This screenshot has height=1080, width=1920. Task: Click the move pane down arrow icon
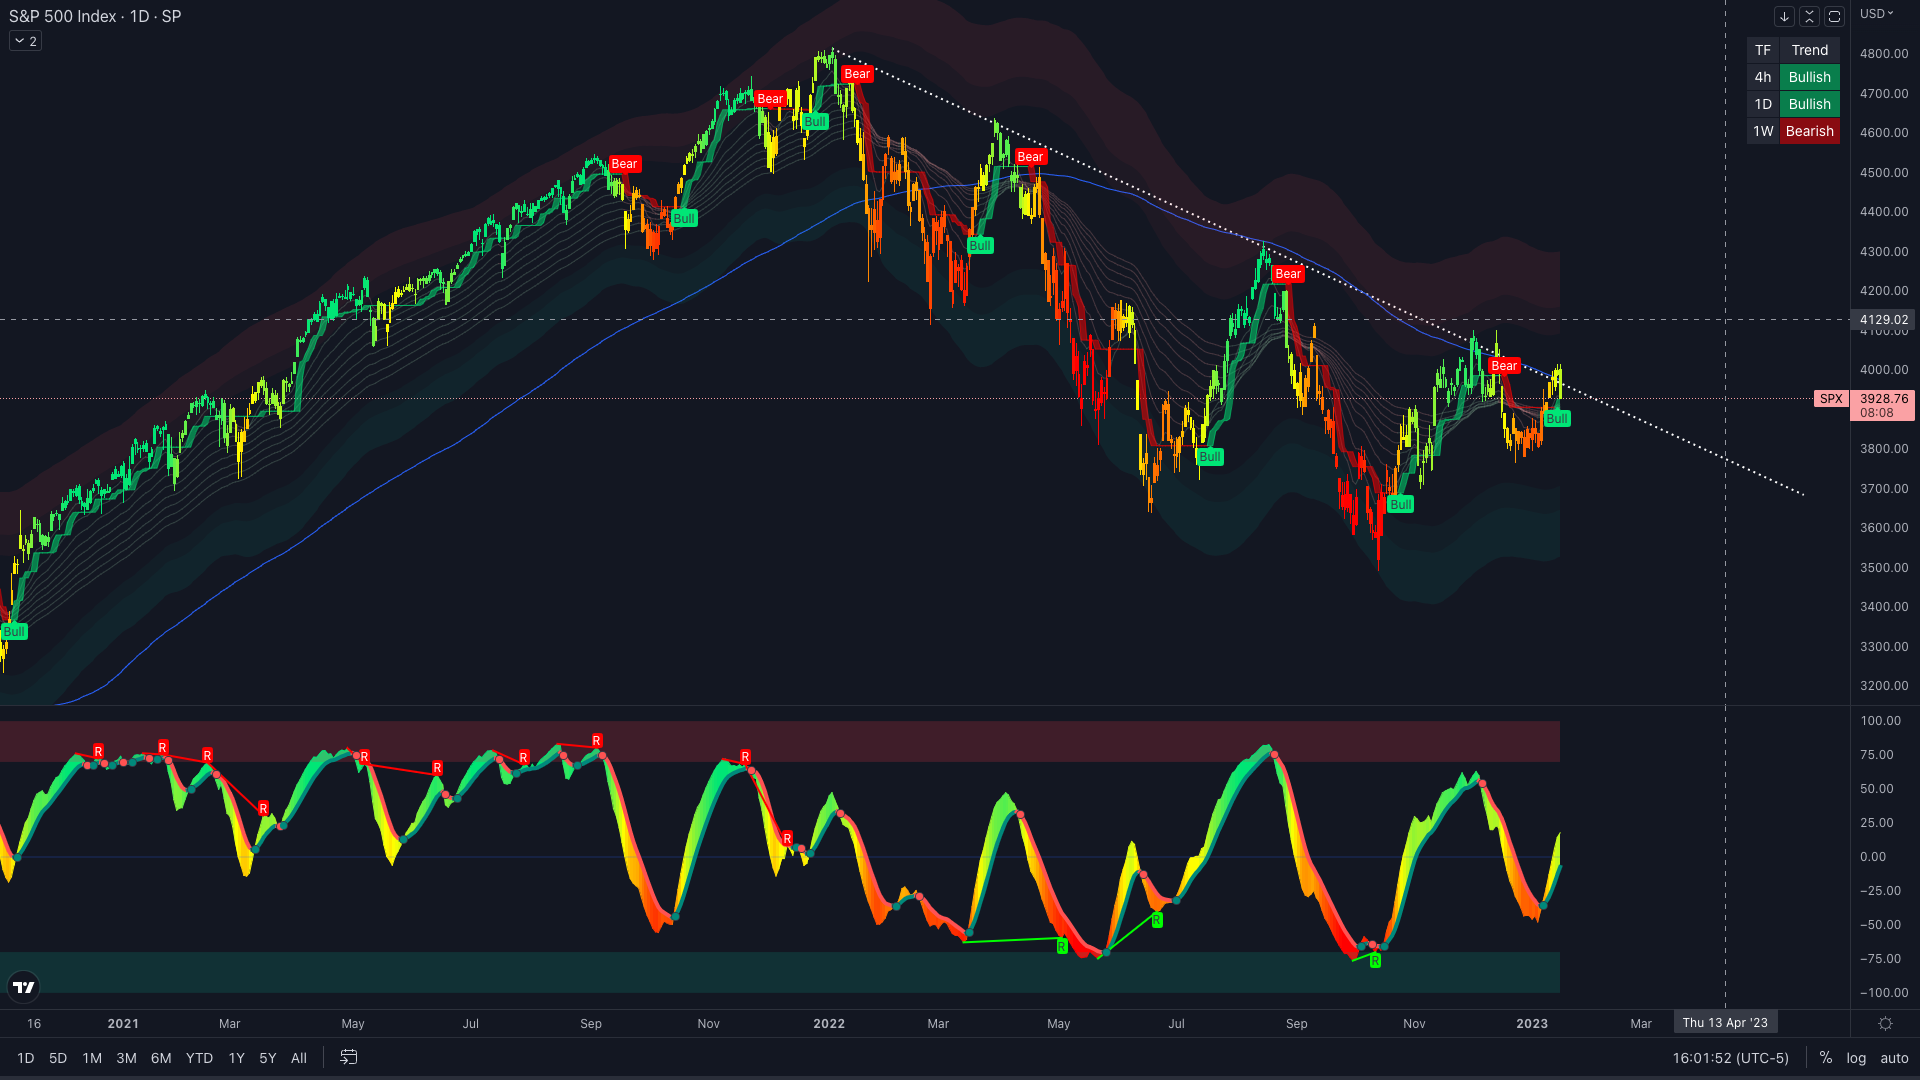click(1784, 16)
